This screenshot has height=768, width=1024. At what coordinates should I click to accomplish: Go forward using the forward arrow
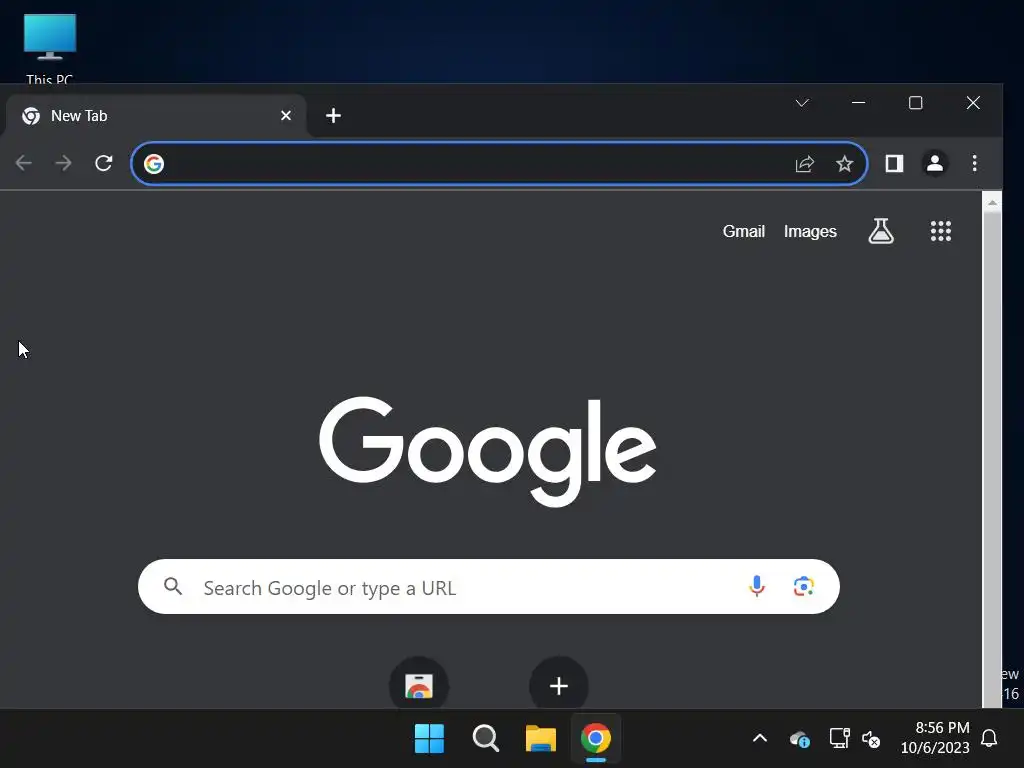point(63,163)
